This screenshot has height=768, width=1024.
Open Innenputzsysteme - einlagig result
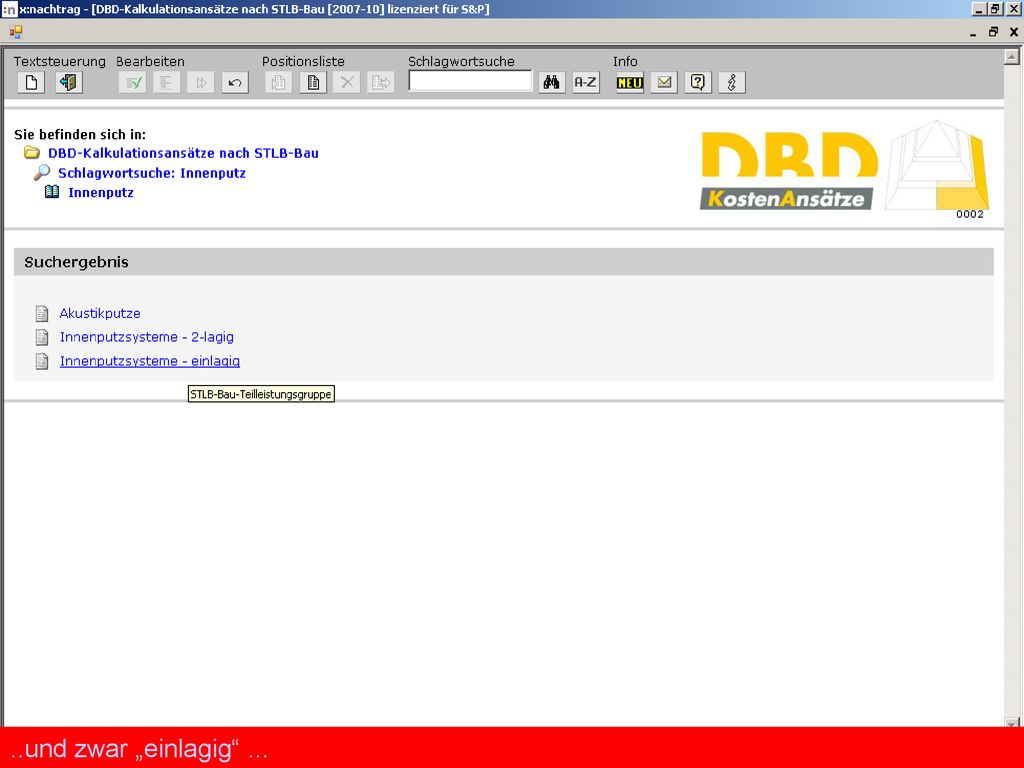click(150, 361)
